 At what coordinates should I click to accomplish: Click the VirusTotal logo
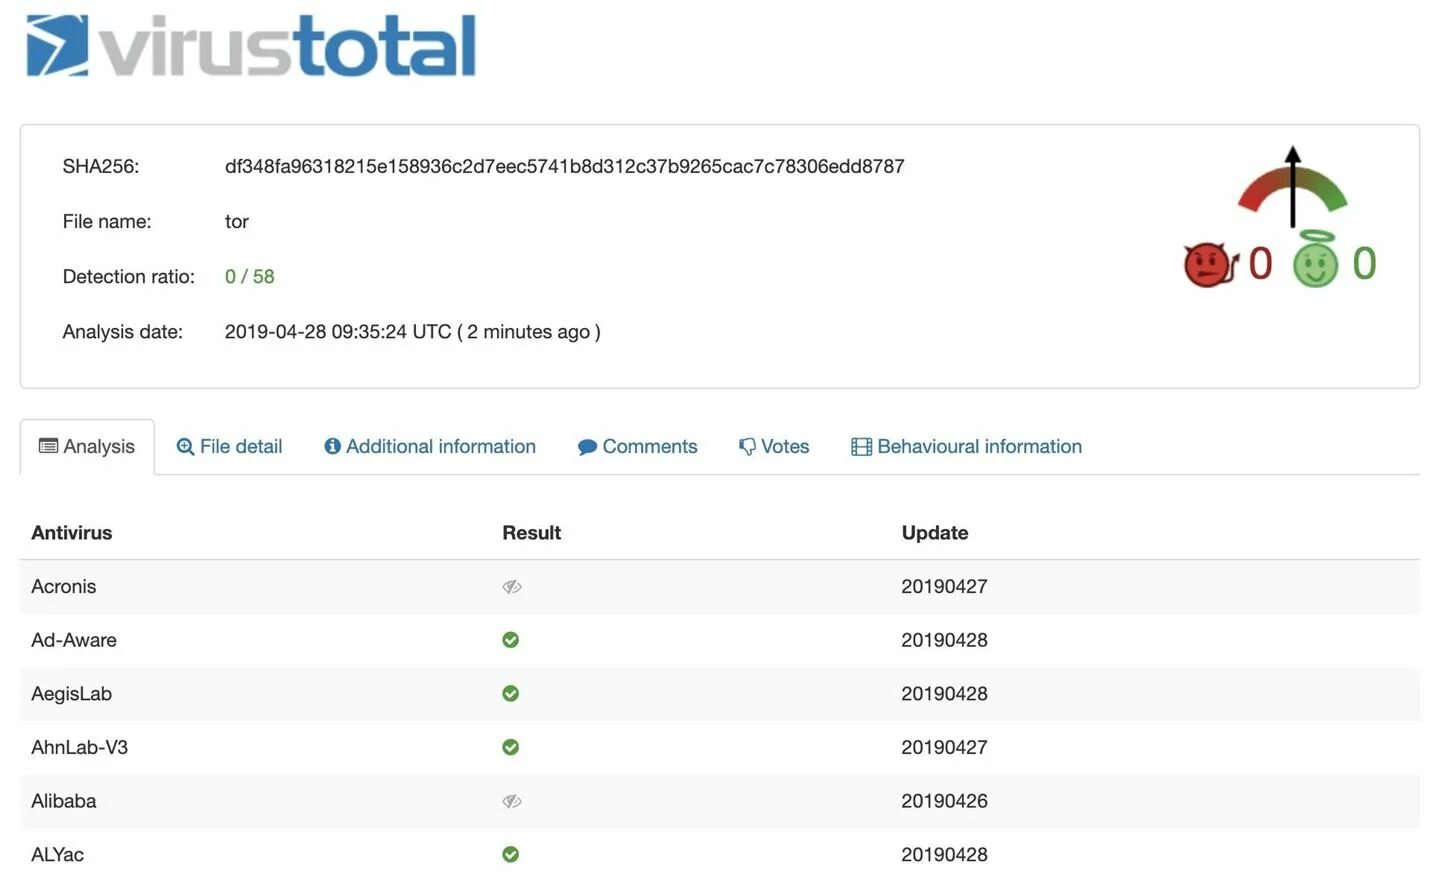tap(250, 46)
